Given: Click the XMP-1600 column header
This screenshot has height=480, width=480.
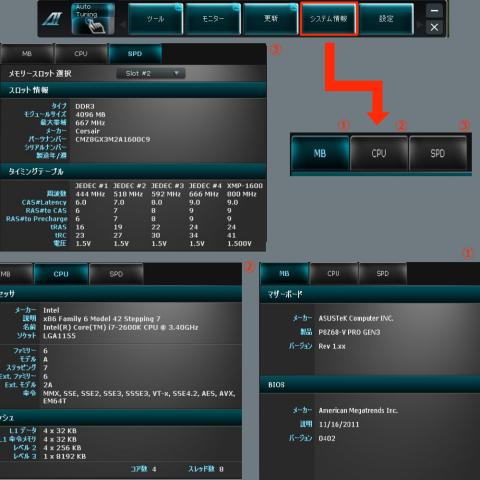Looking at the screenshot, I should click(x=245, y=186).
